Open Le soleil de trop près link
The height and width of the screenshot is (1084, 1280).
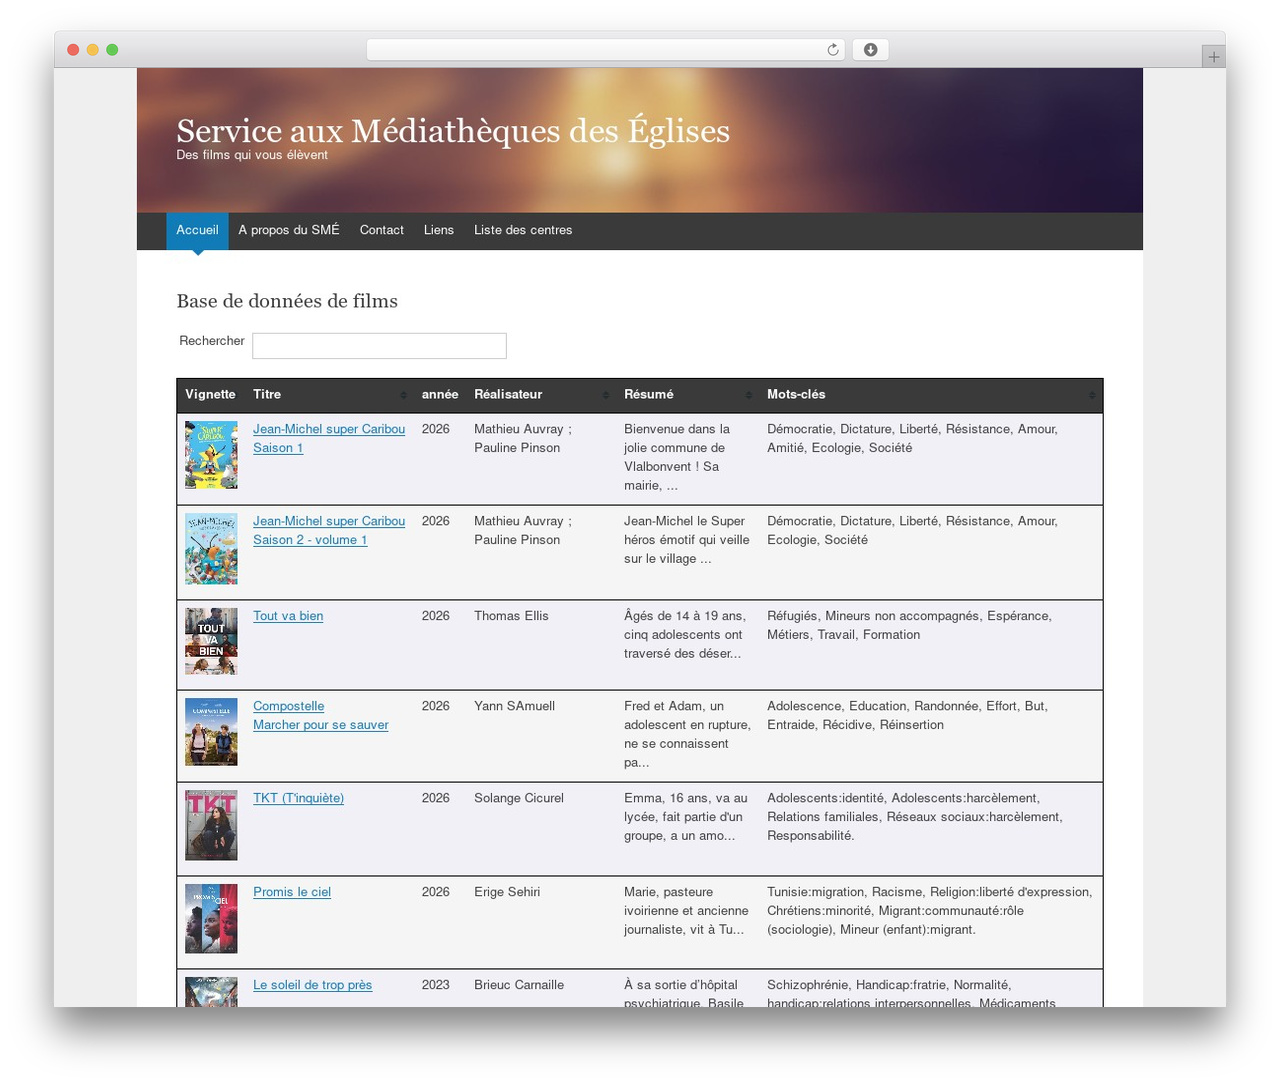click(312, 985)
